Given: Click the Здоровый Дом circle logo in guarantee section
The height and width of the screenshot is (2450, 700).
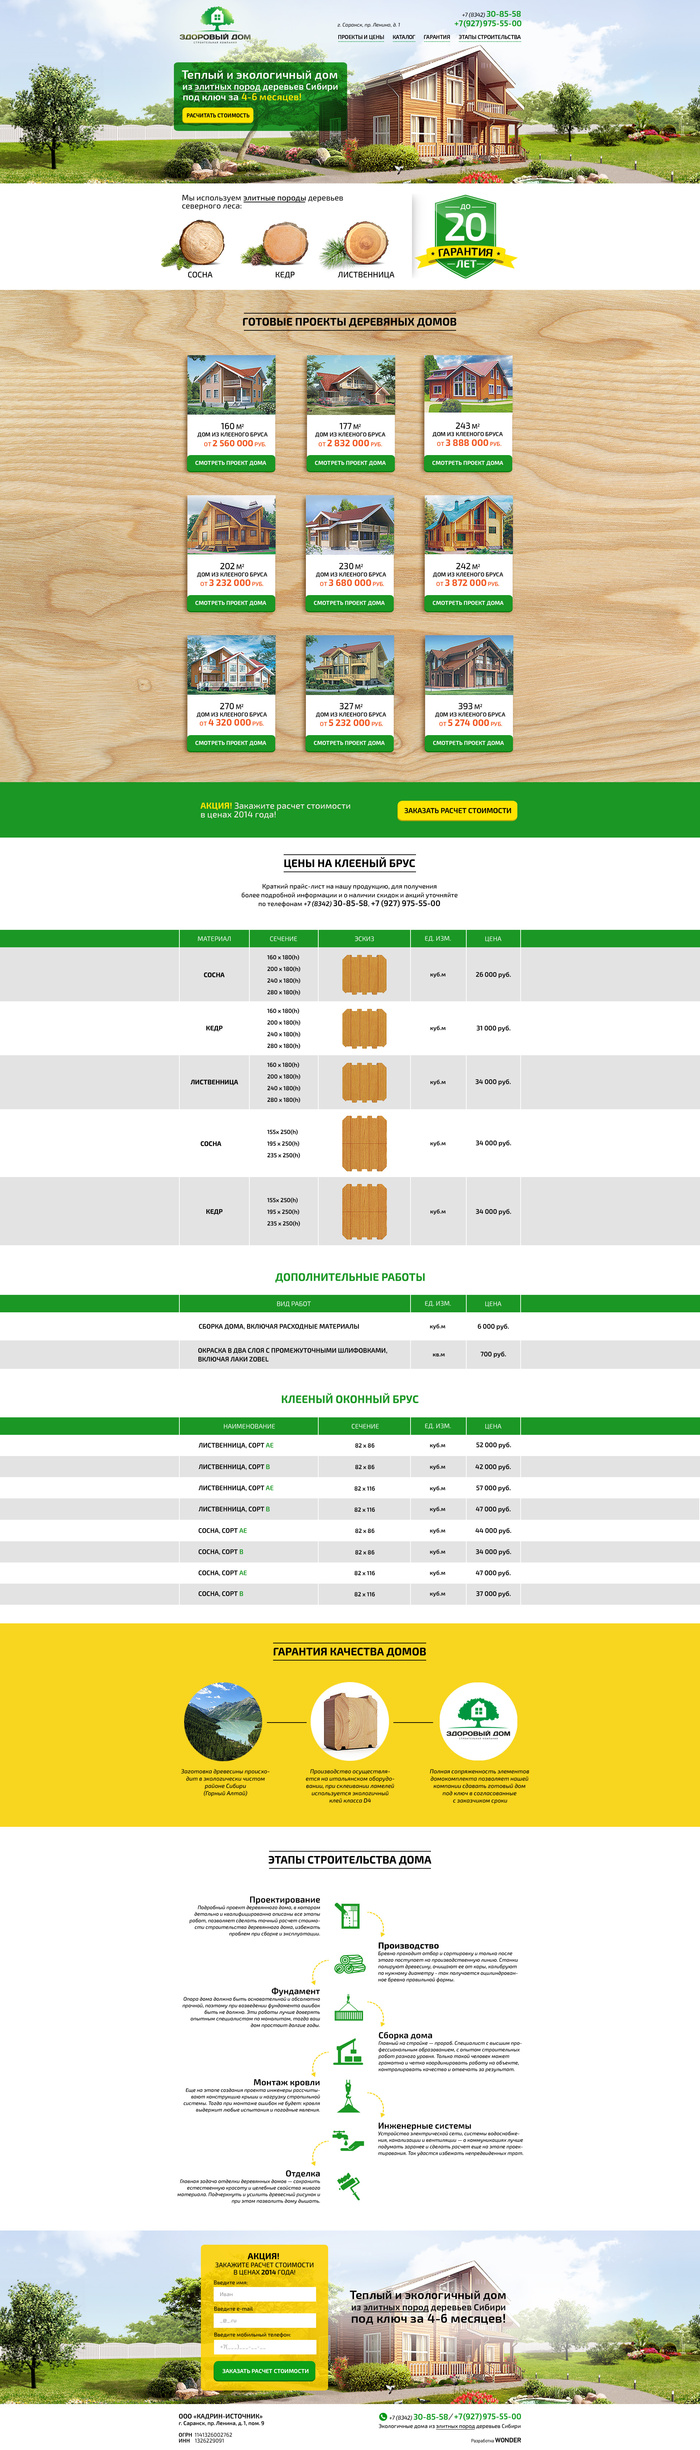Looking at the screenshot, I should pyautogui.click(x=478, y=1722).
